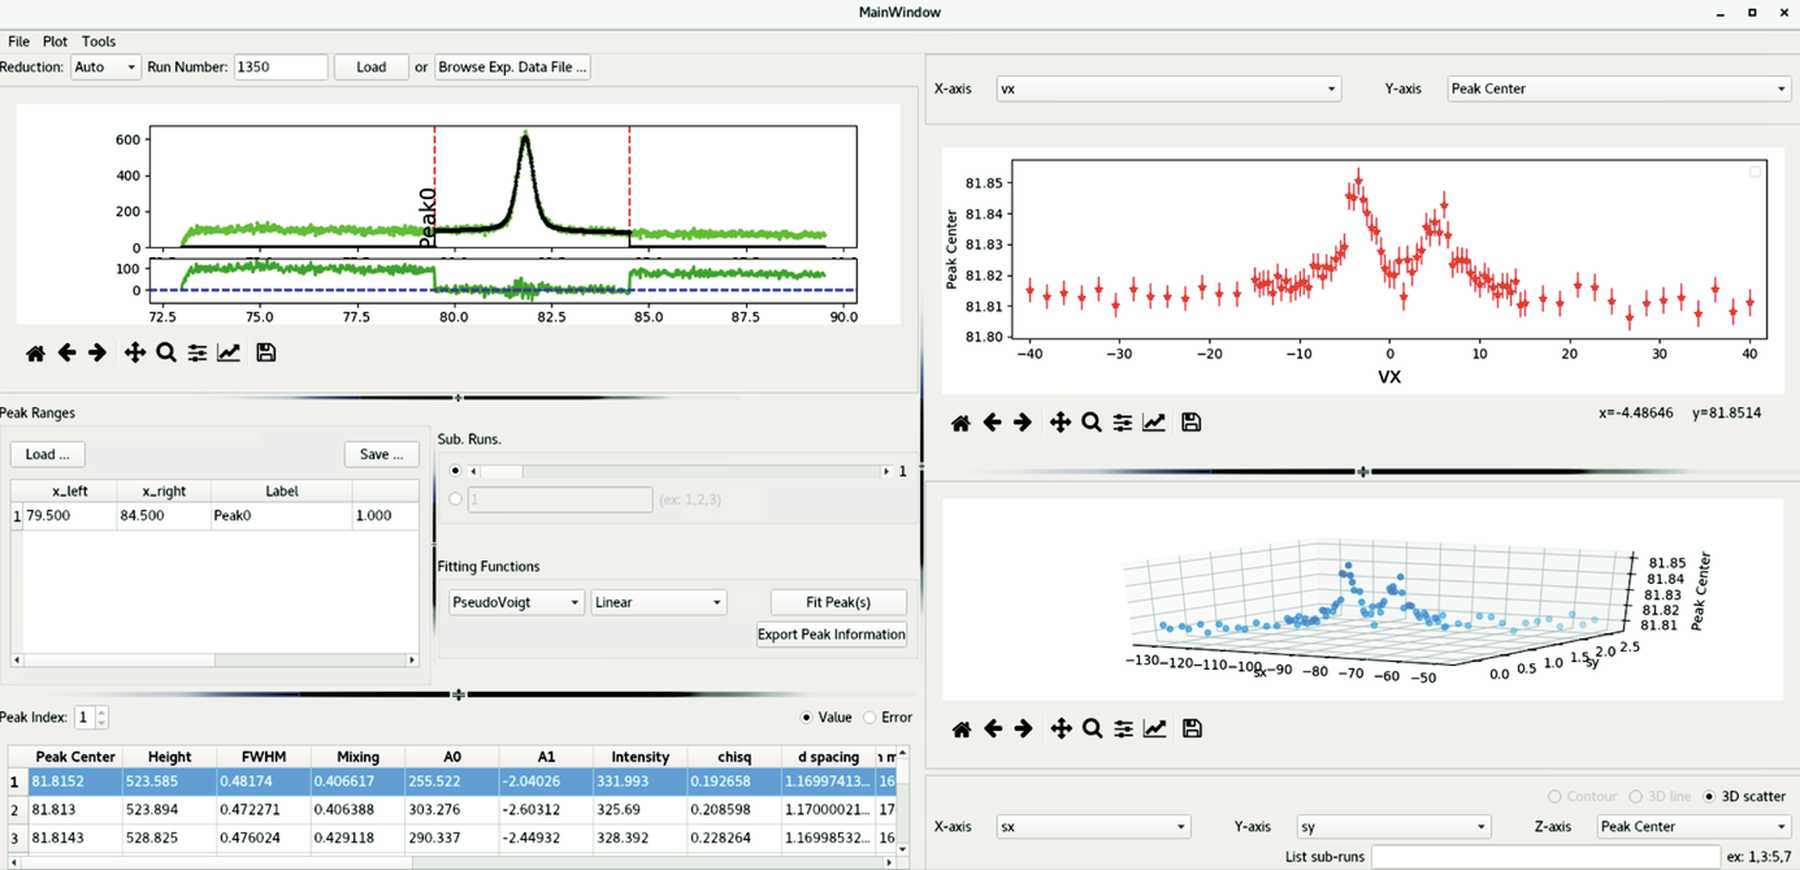Screen dimensions: 1800x870
Task: Select the Zoom magnifier under the diffraction plot
Action: tap(166, 353)
